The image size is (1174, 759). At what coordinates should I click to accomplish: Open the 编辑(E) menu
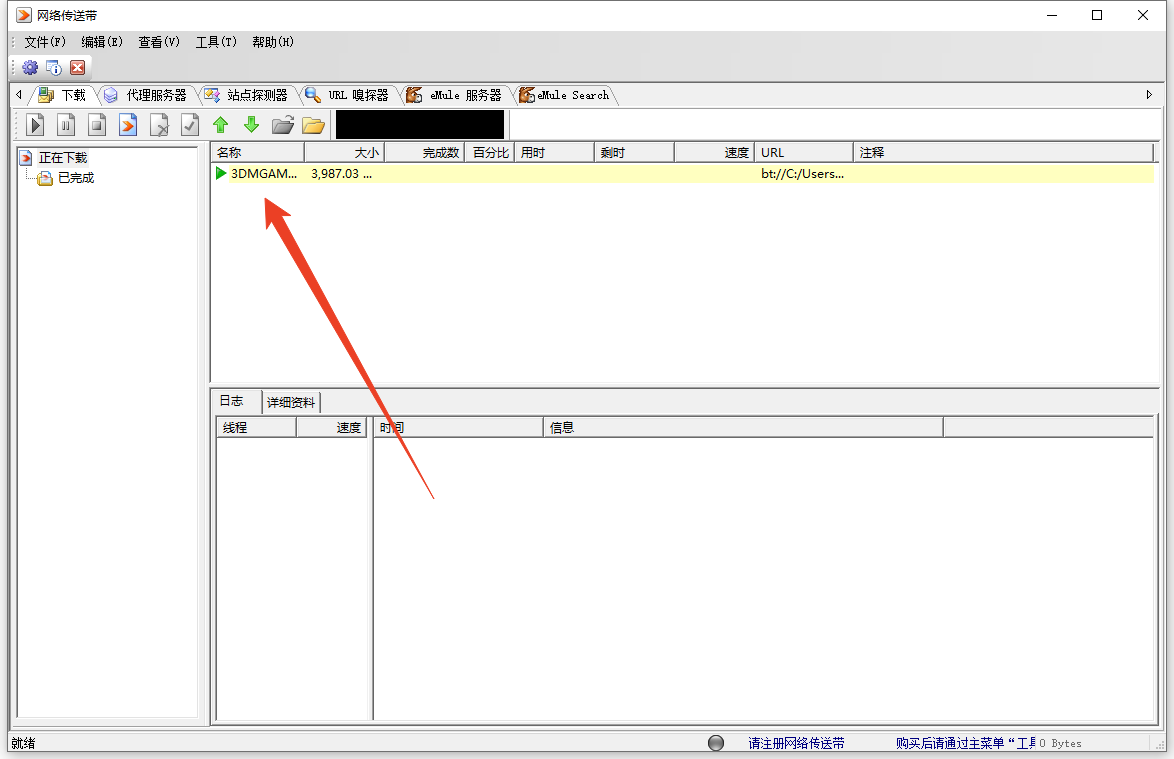click(x=102, y=42)
